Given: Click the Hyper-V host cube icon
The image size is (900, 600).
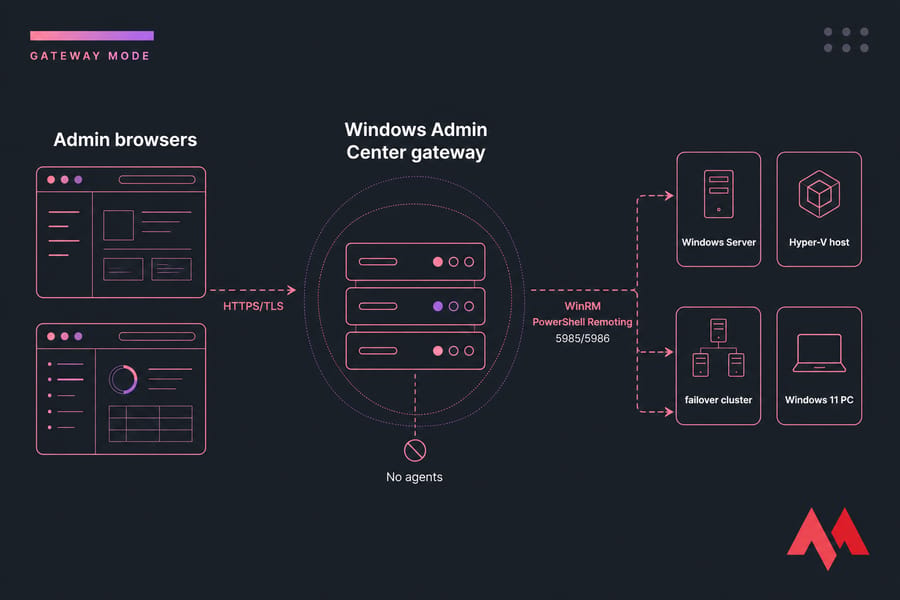Looking at the screenshot, I should (819, 193).
